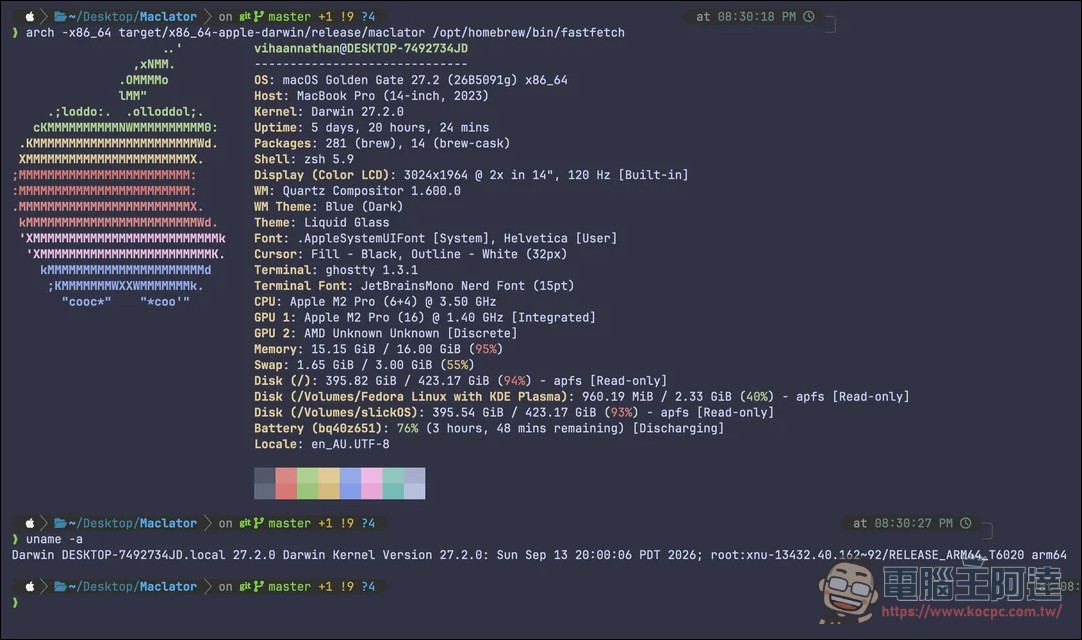Viewport: 1082px width, 640px height.
Task: Click the Apple logo in the 08:30:18 PM prompt
Action: tap(30, 16)
